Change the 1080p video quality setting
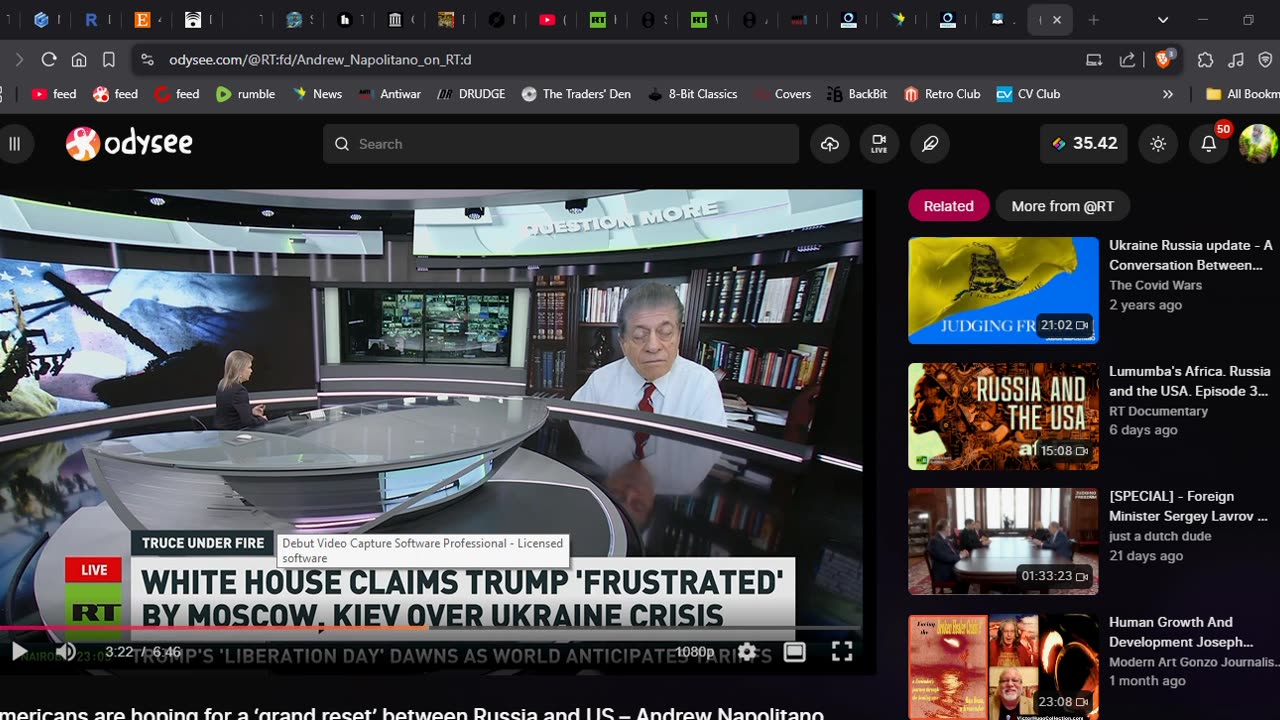This screenshot has width=1280, height=720. point(695,652)
